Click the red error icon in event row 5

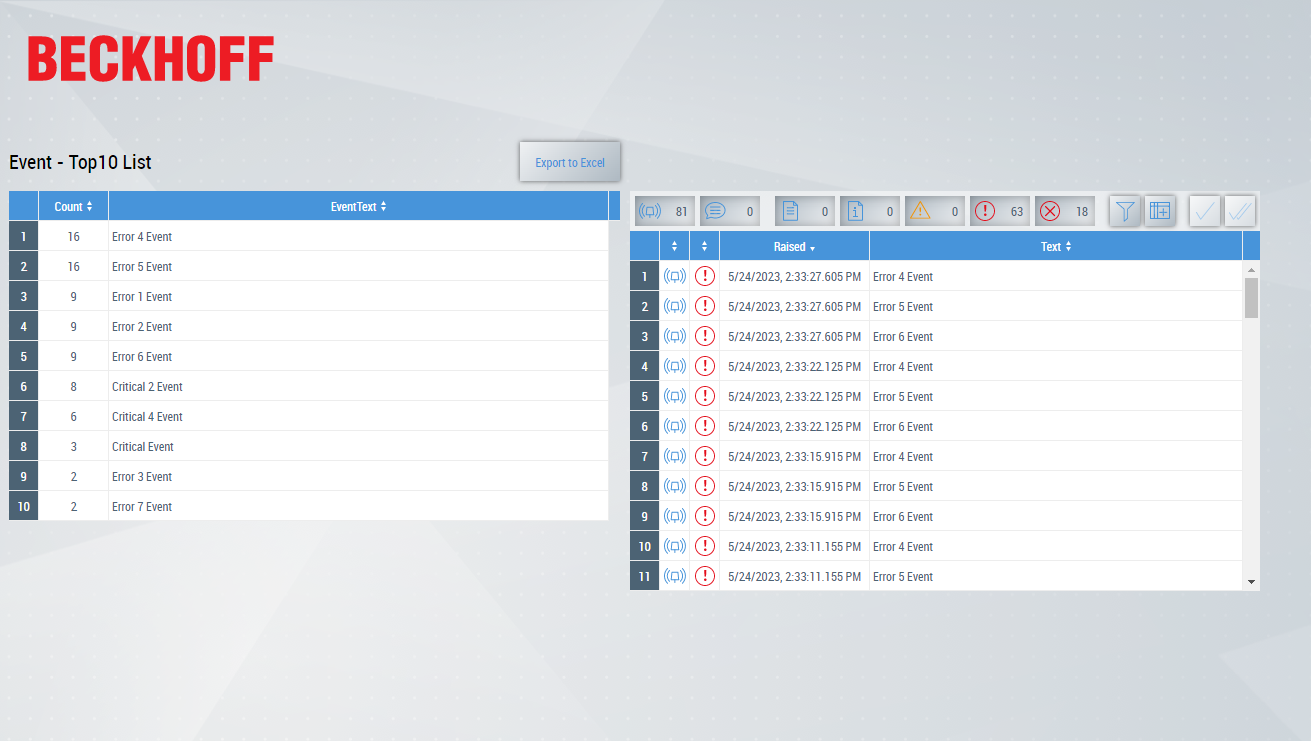(x=705, y=396)
